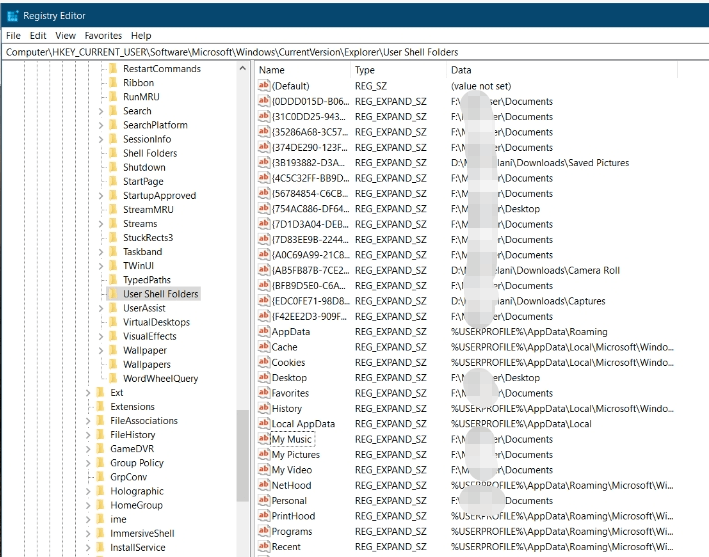709x557 pixels.
Task: Select the Holographic key in tree
Action: pos(137,491)
